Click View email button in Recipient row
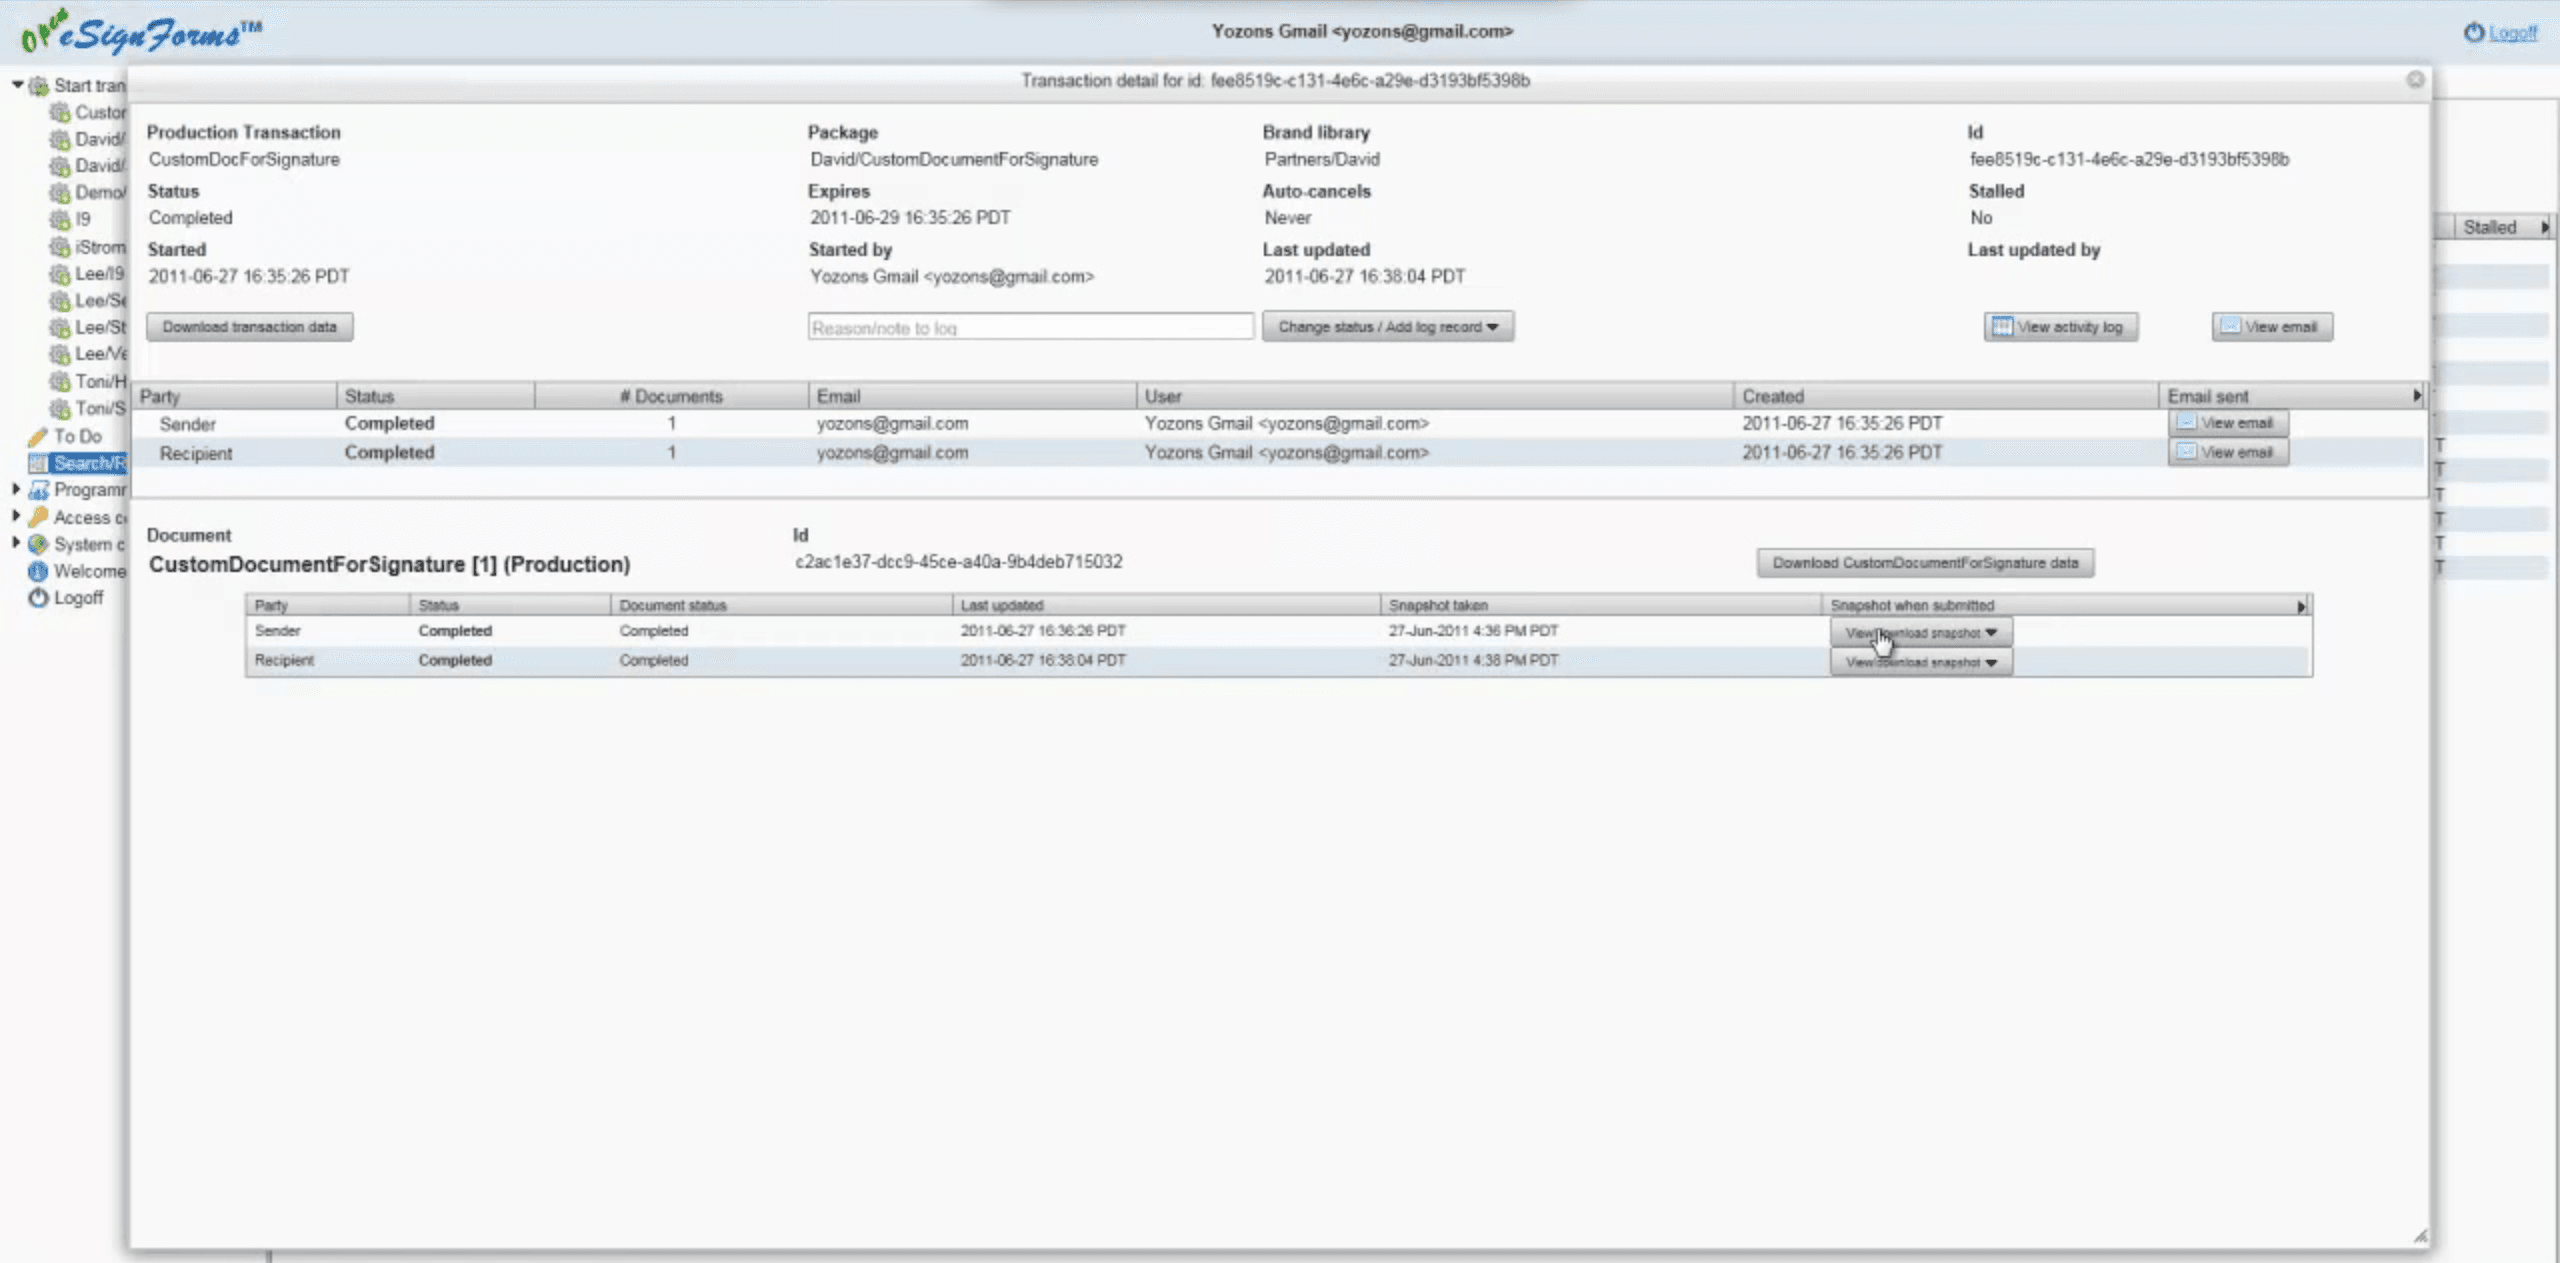 (2227, 452)
